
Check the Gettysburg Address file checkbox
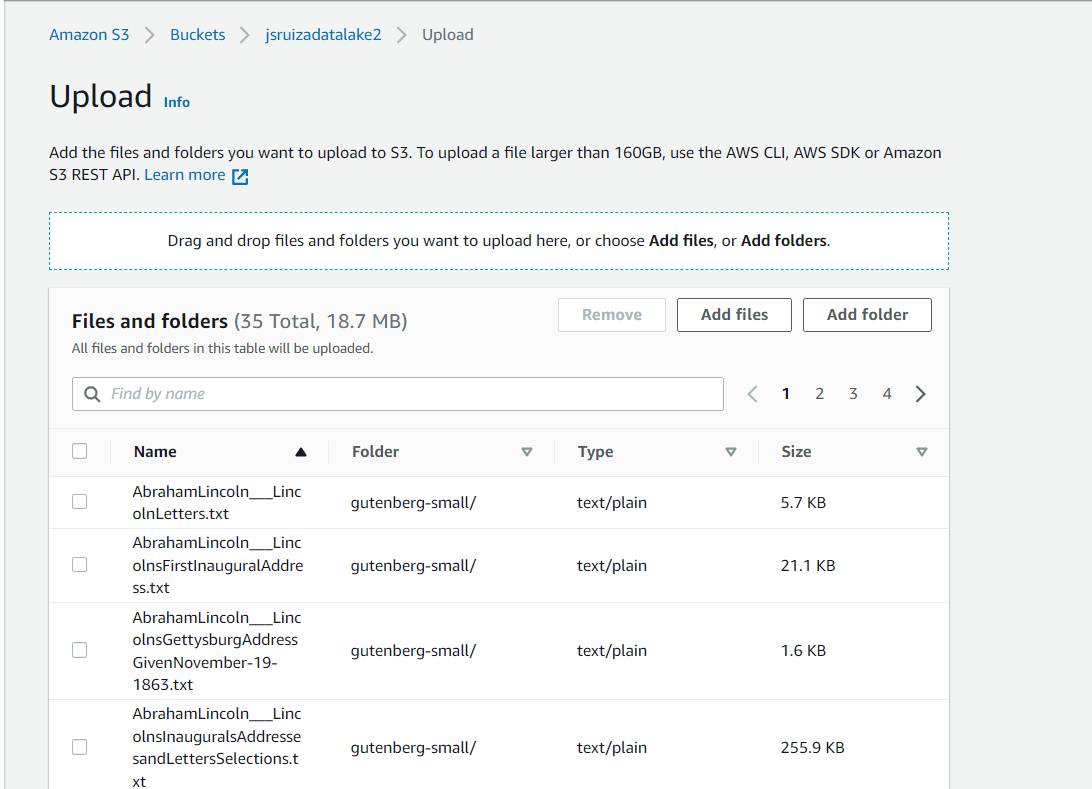pyautogui.click(x=79, y=650)
